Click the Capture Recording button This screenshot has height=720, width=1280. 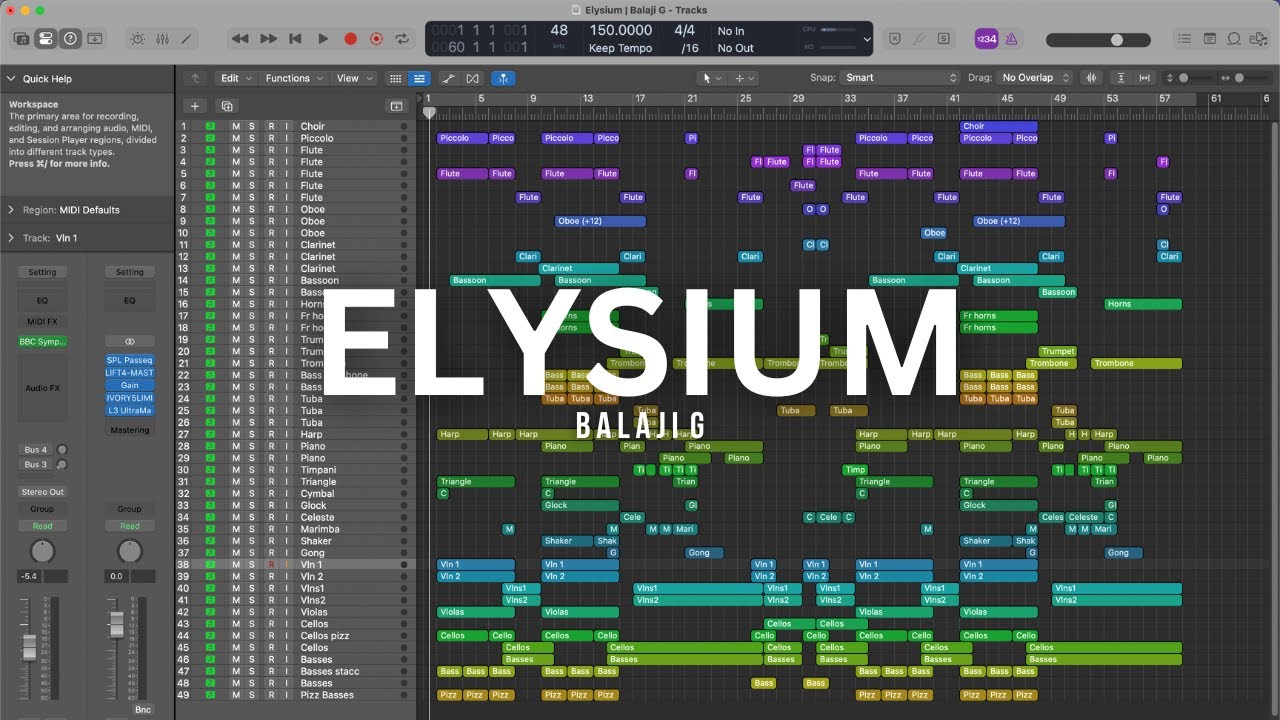(376, 39)
